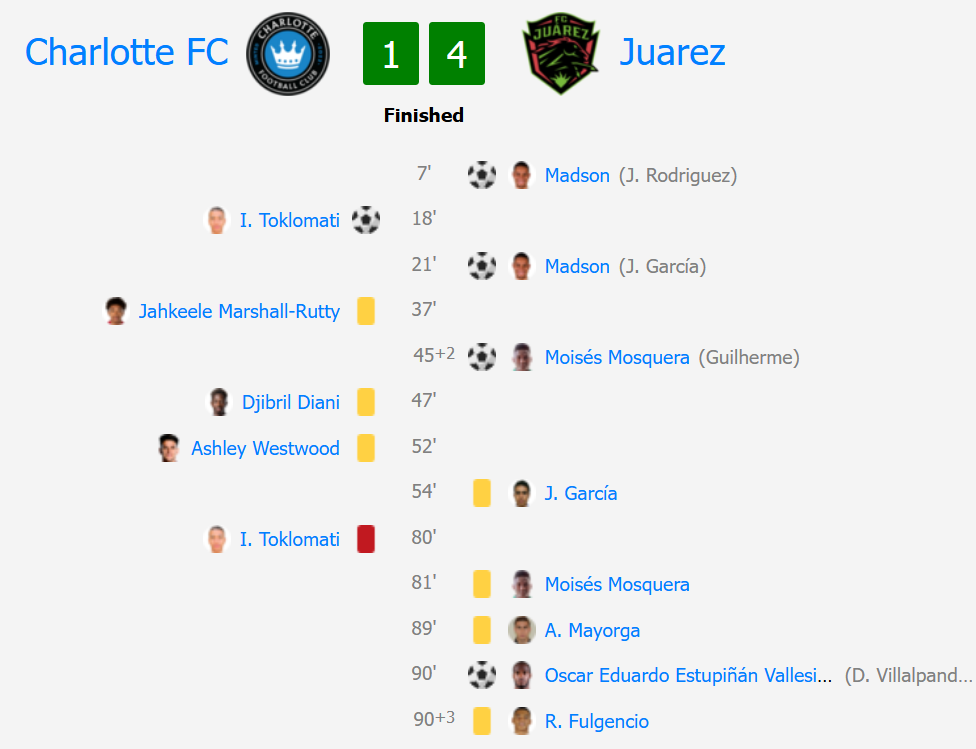Click the goal ball icon at 7'

click(x=482, y=176)
